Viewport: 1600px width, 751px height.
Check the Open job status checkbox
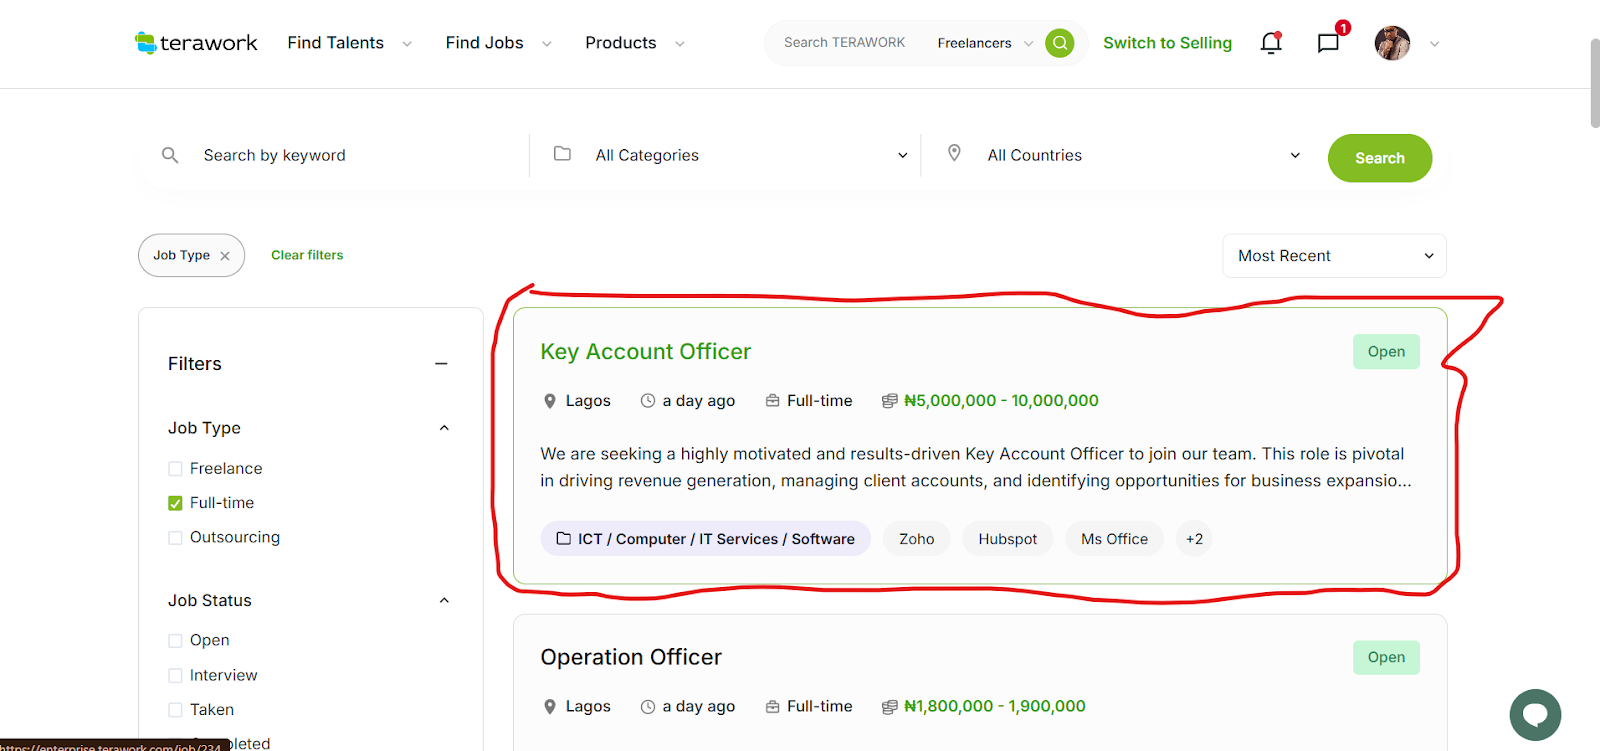coord(176,641)
